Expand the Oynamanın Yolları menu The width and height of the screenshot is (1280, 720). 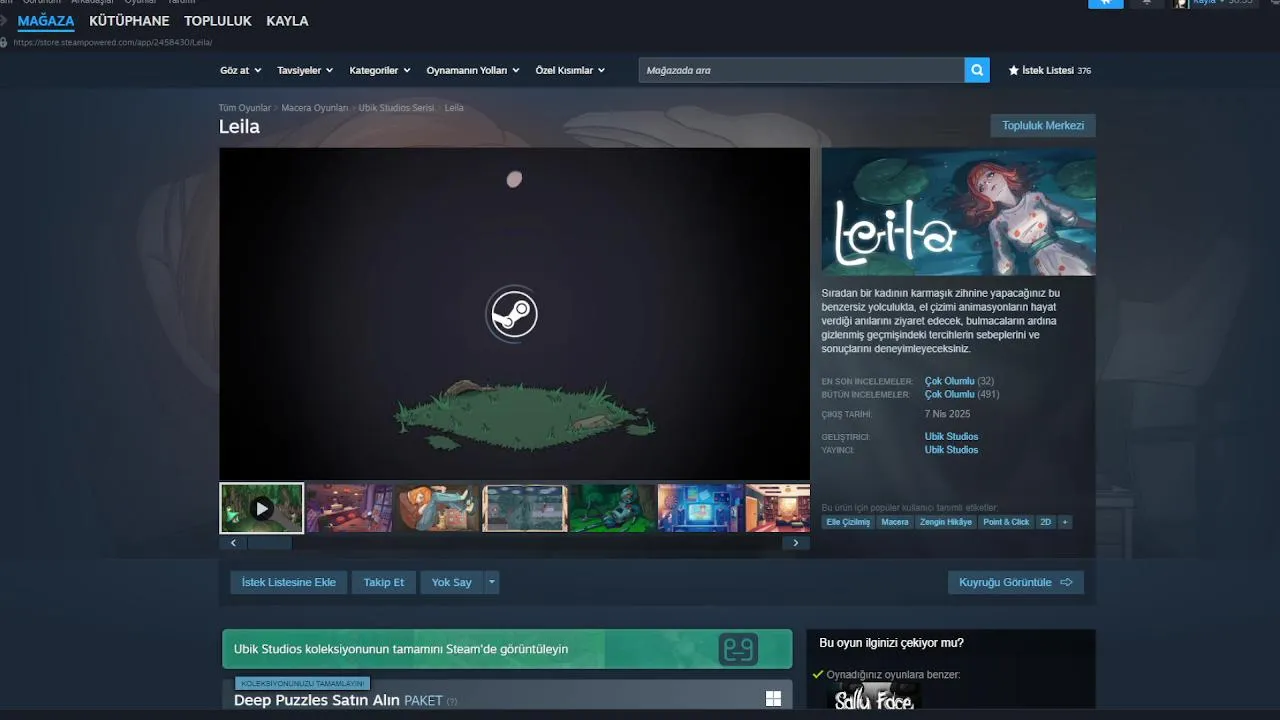pyautogui.click(x=473, y=70)
